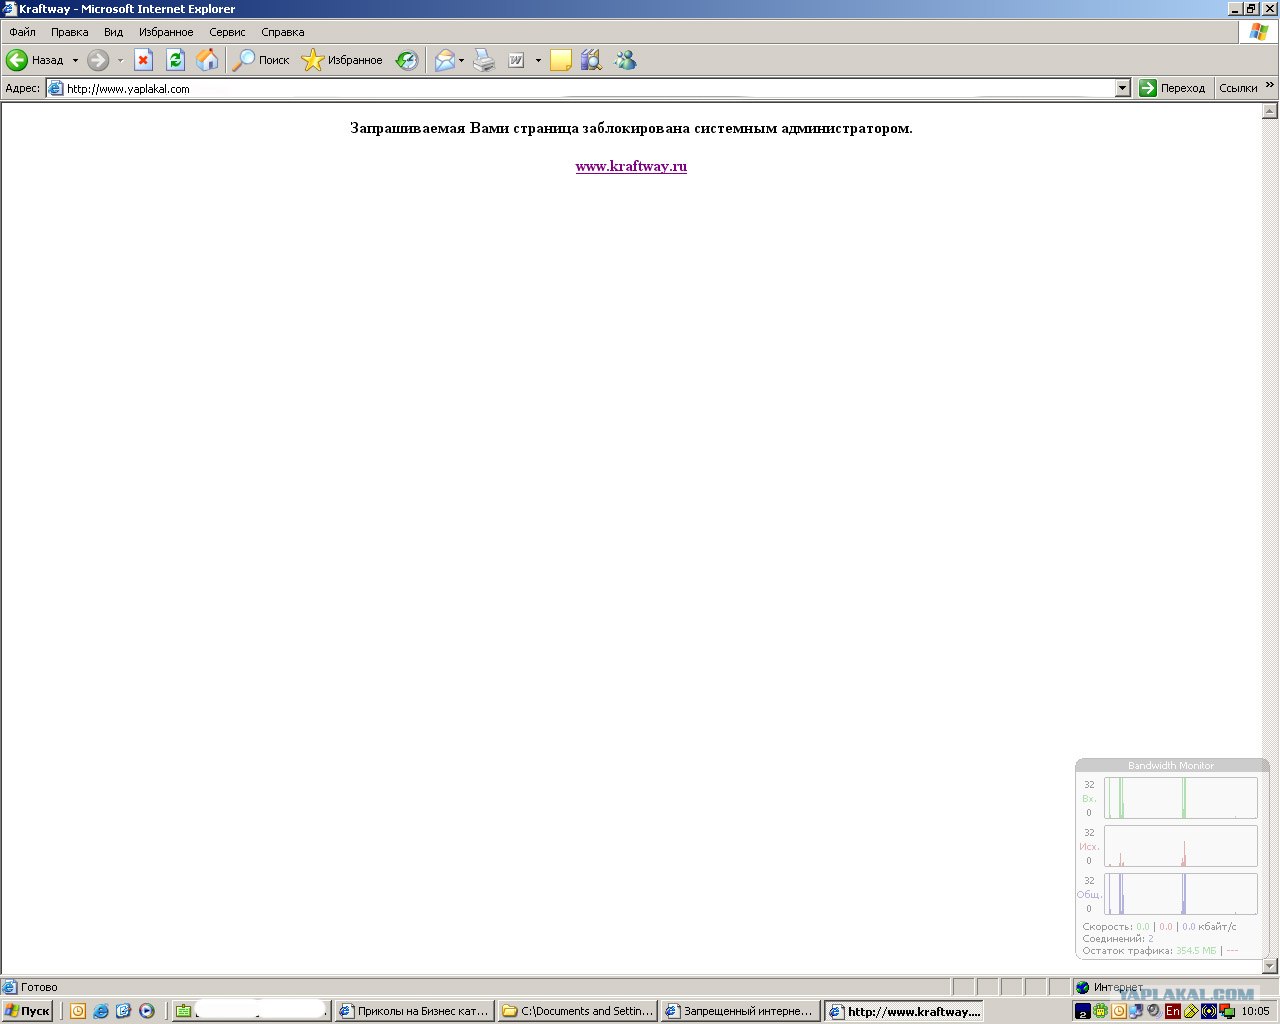This screenshot has height=1024, width=1280.
Task: Switch to the redacted-title taskbar window
Action: [x=251, y=1011]
